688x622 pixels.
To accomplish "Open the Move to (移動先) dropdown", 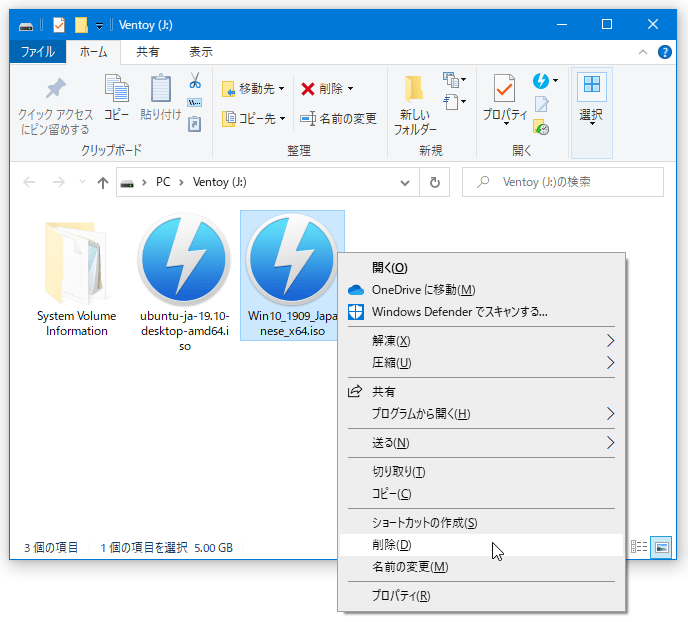I will pyautogui.click(x=253, y=89).
